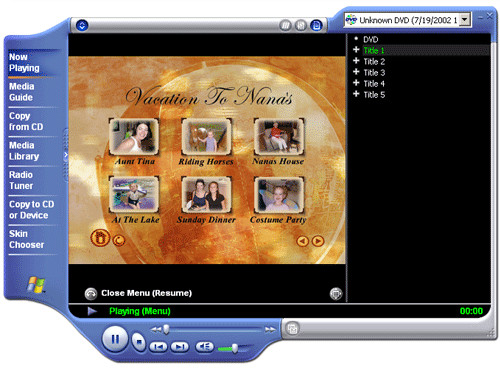
Task: Select the Title 5 text in playlist
Action: coord(374,95)
